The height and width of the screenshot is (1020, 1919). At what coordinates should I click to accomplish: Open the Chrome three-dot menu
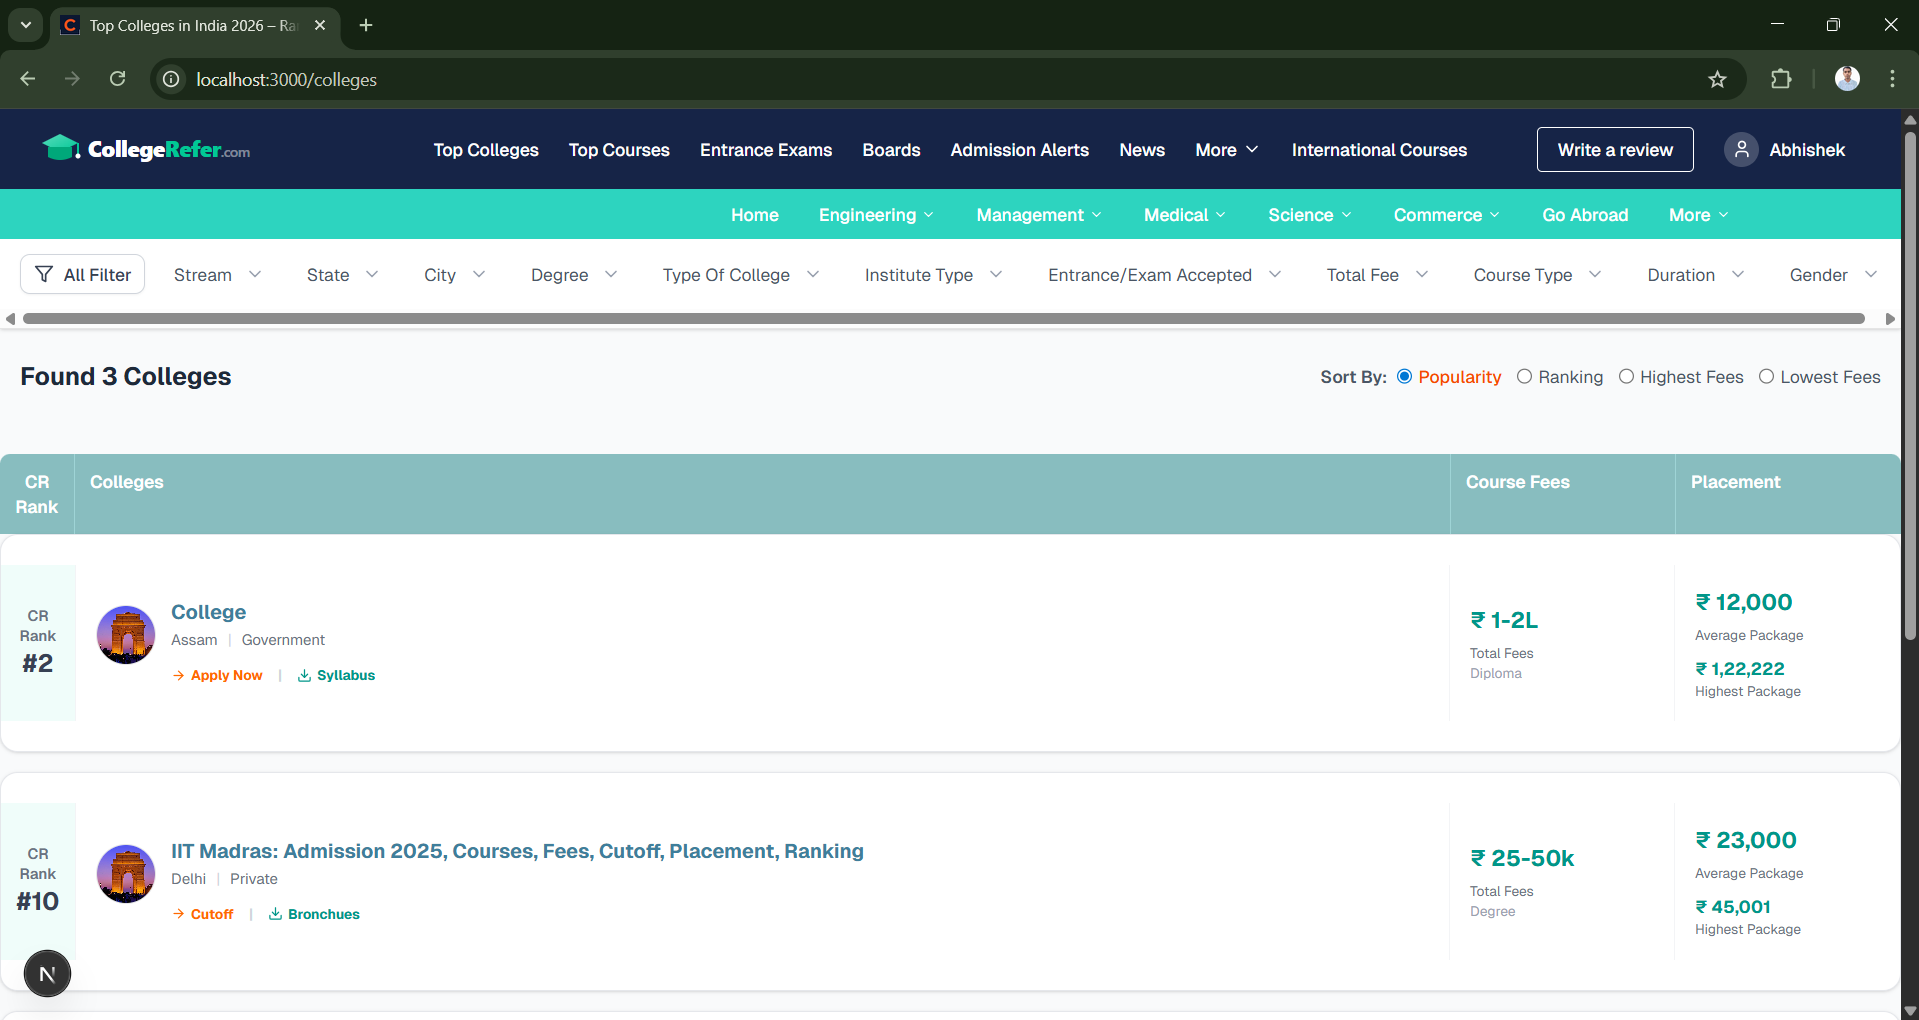point(1892,80)
